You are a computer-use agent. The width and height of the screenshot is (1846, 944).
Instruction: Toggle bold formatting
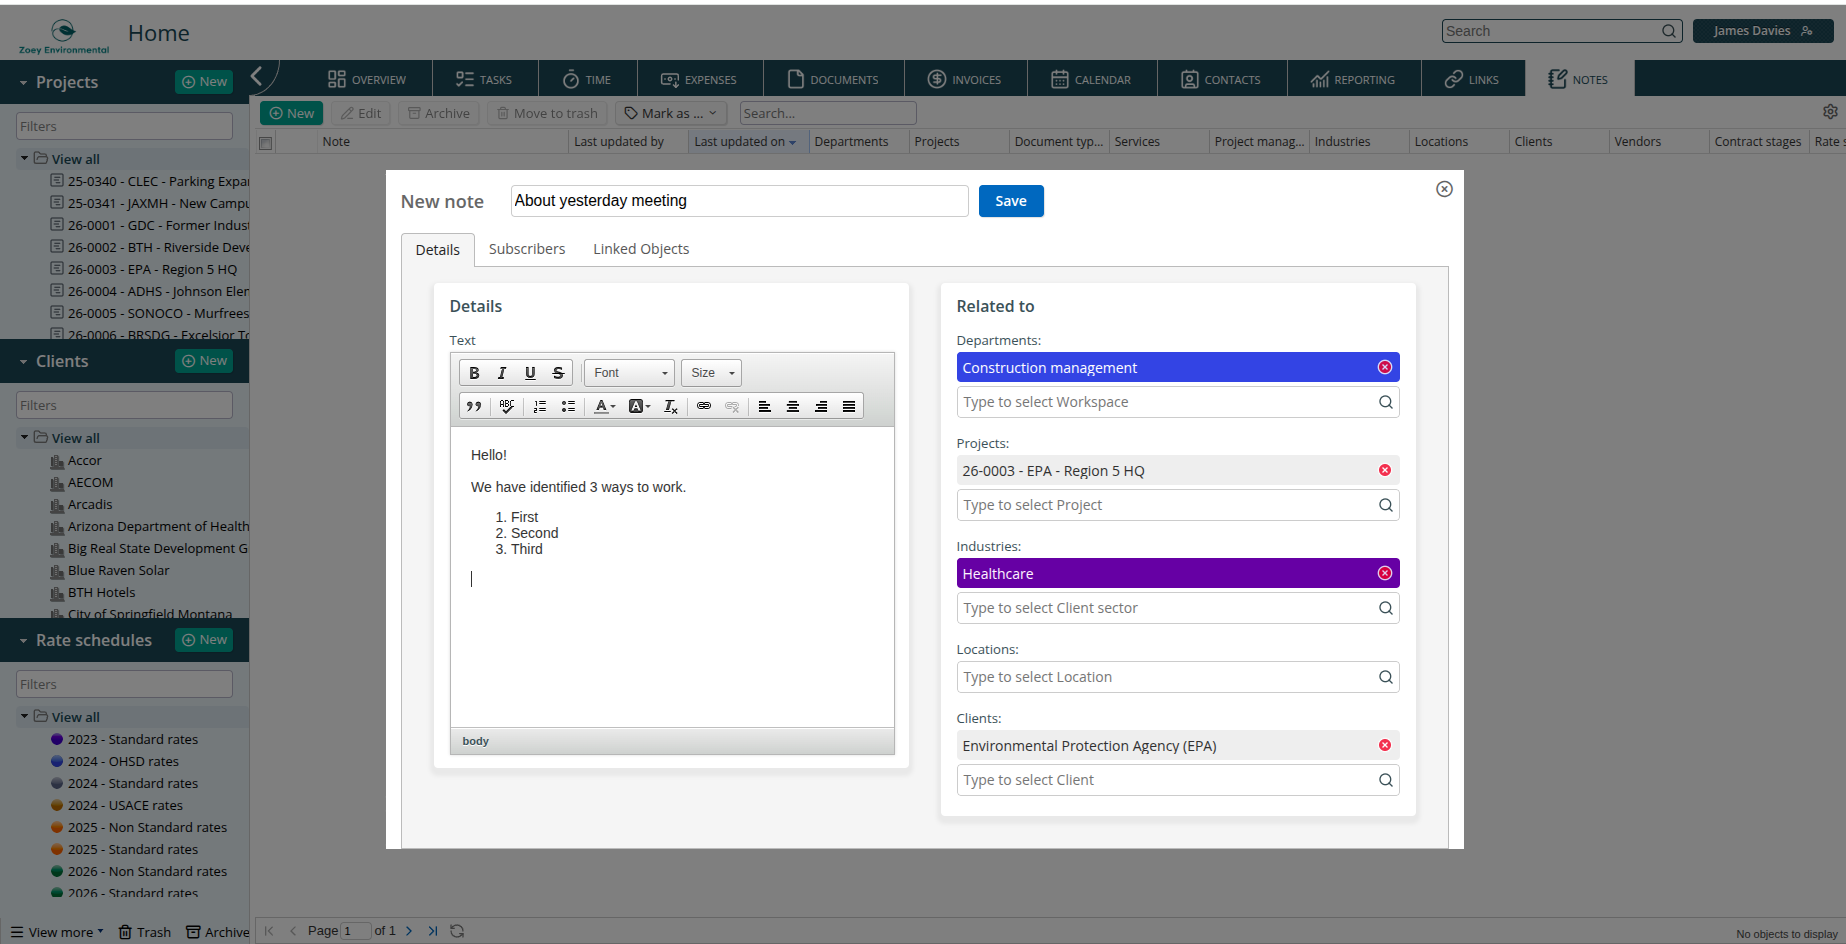[x=474, y=373]
